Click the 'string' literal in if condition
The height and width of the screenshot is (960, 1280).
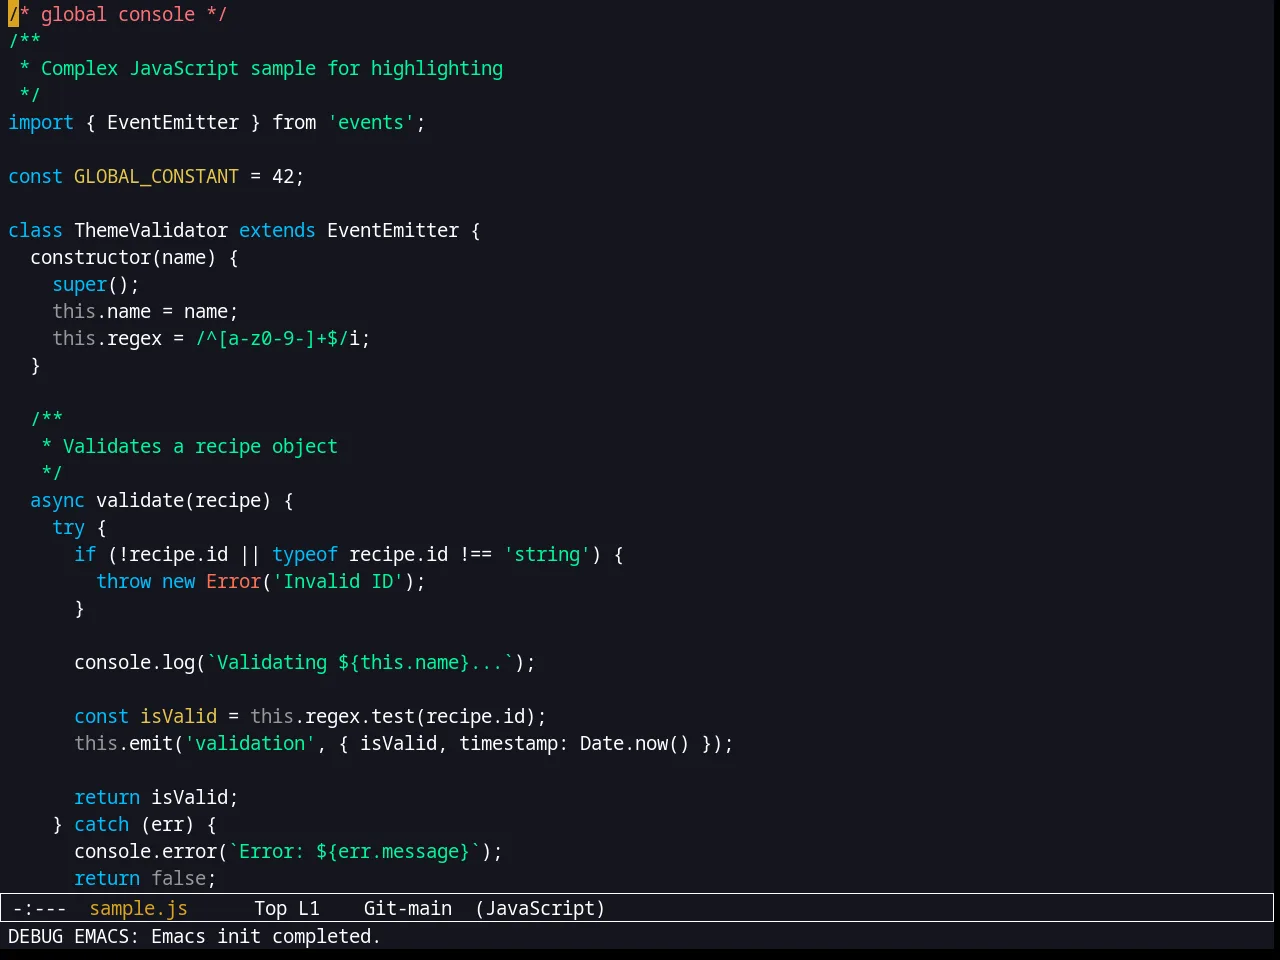(547, 554)
